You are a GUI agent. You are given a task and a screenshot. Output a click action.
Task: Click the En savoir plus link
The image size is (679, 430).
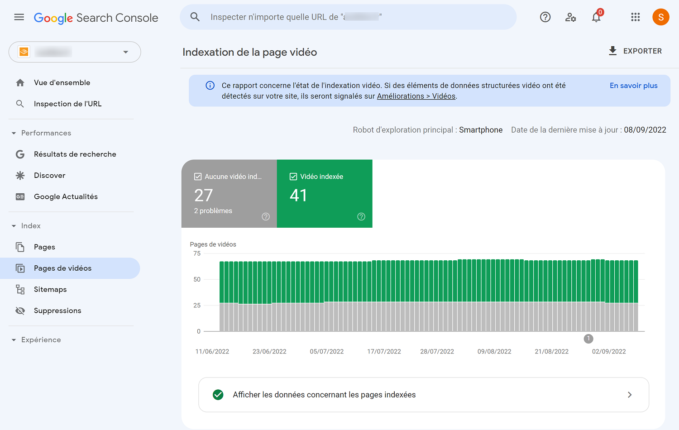[x=633, y=86]
